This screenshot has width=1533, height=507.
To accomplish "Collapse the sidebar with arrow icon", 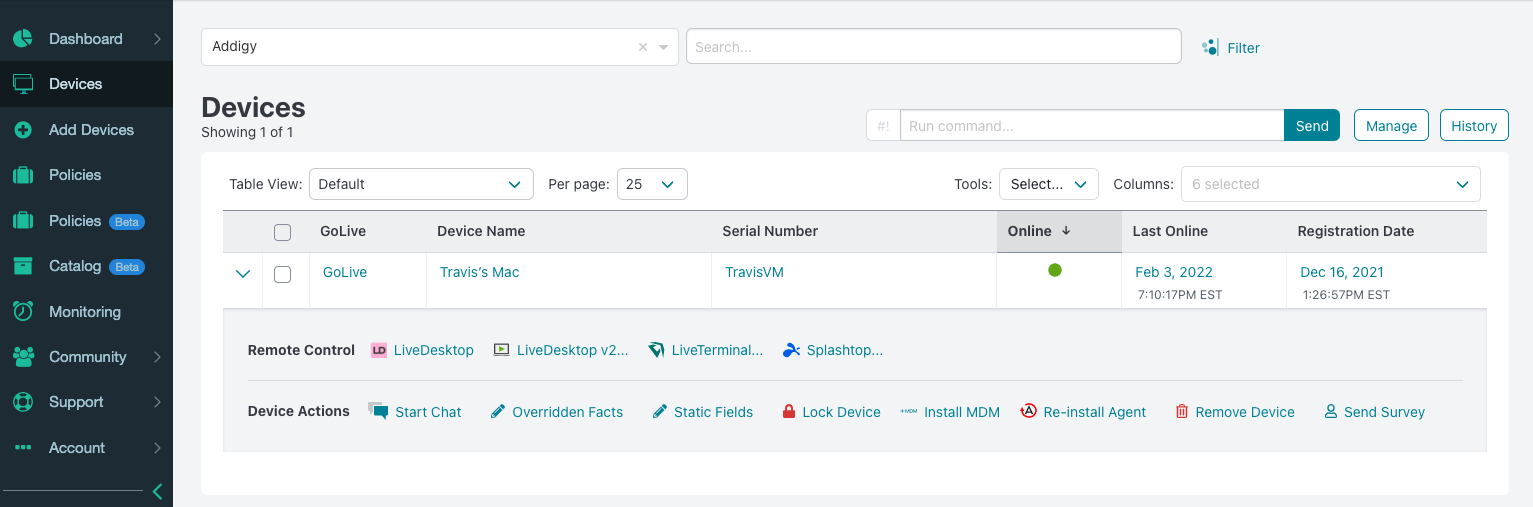I will pos(156,491).
